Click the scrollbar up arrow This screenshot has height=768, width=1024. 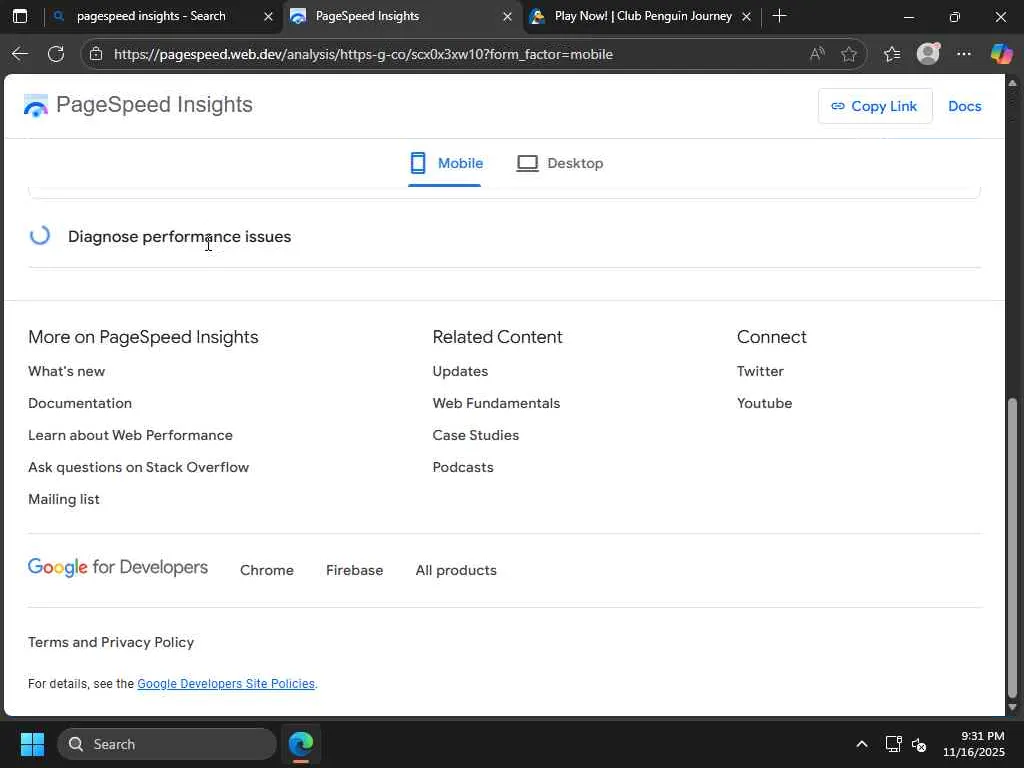1012,83
